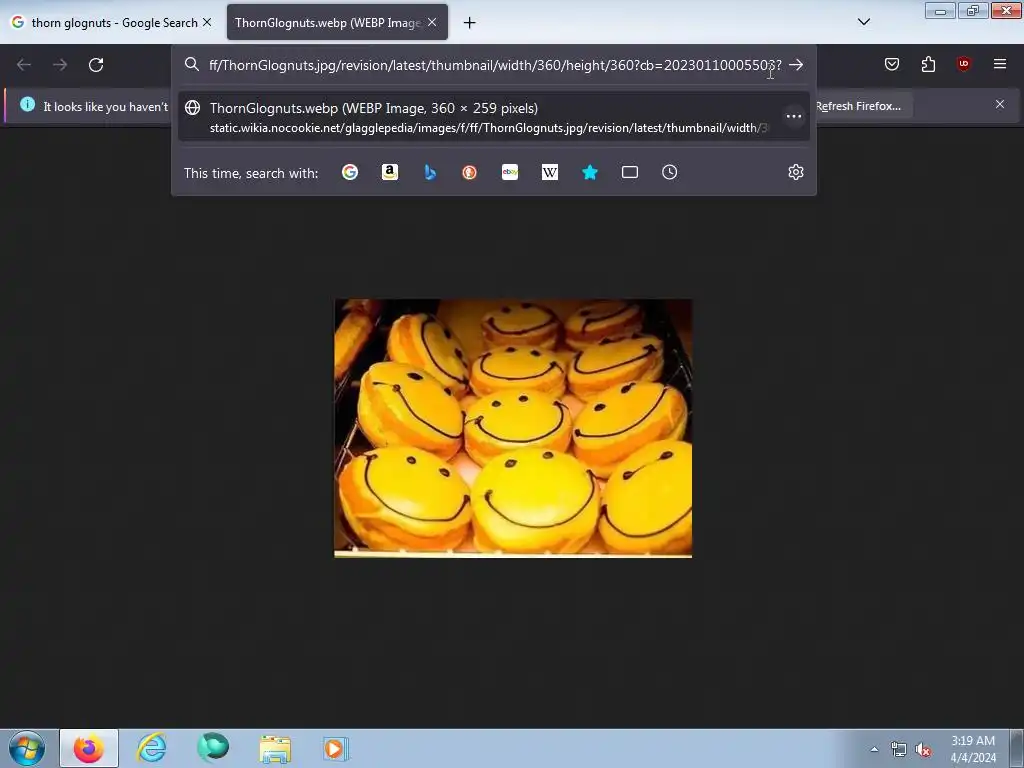Click the muted volume tray icon

click(x=922, y=750)
